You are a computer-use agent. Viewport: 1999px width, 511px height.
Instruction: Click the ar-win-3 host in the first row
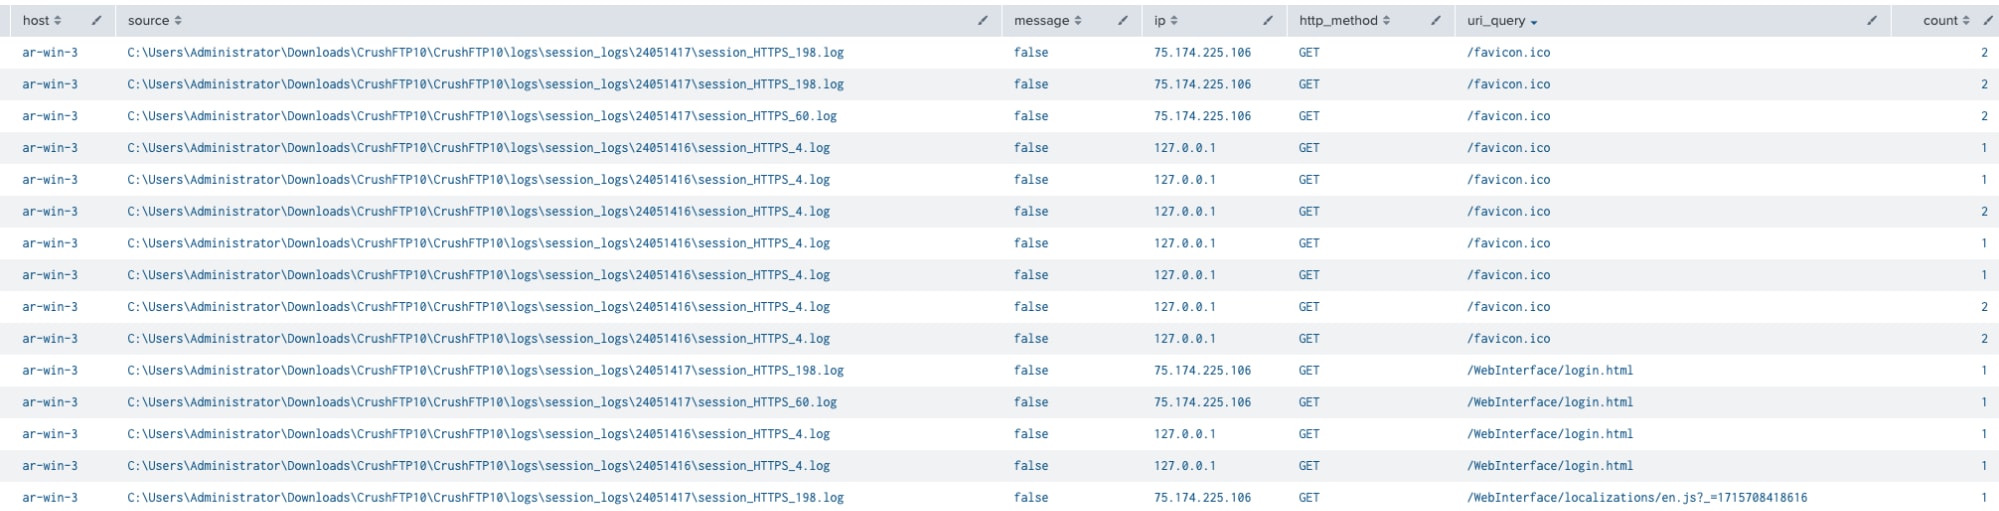pos(50,53)
